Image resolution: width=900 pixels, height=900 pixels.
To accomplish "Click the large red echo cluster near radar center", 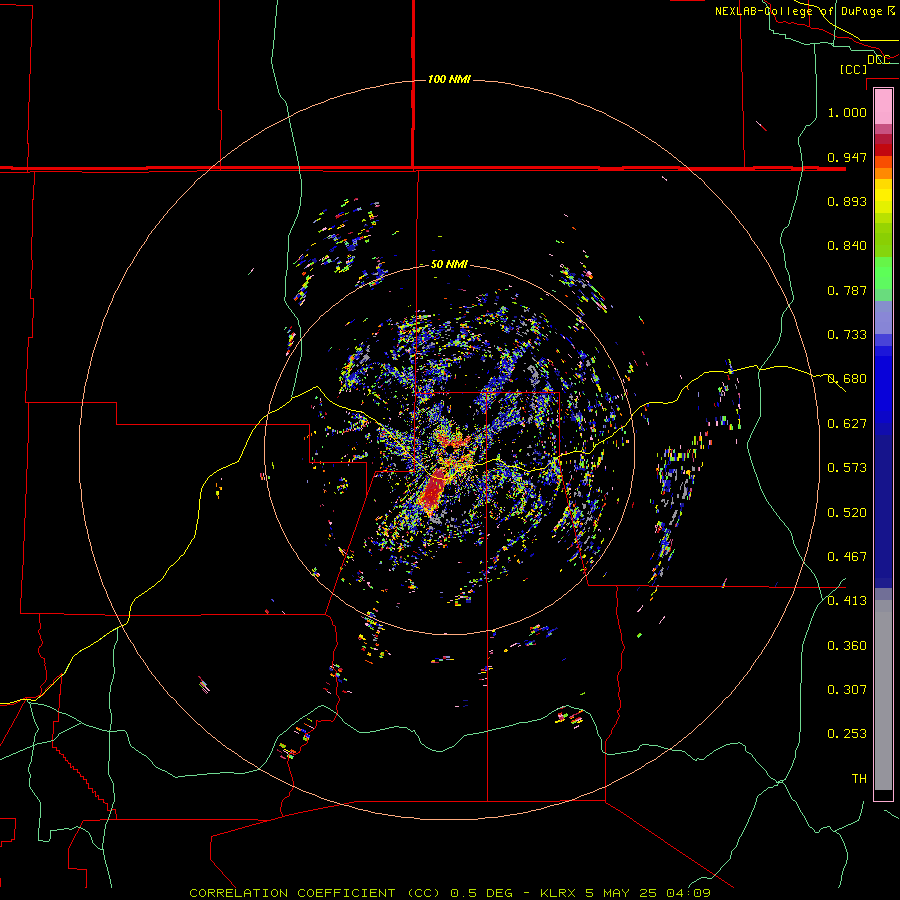I will coord(434,491).
